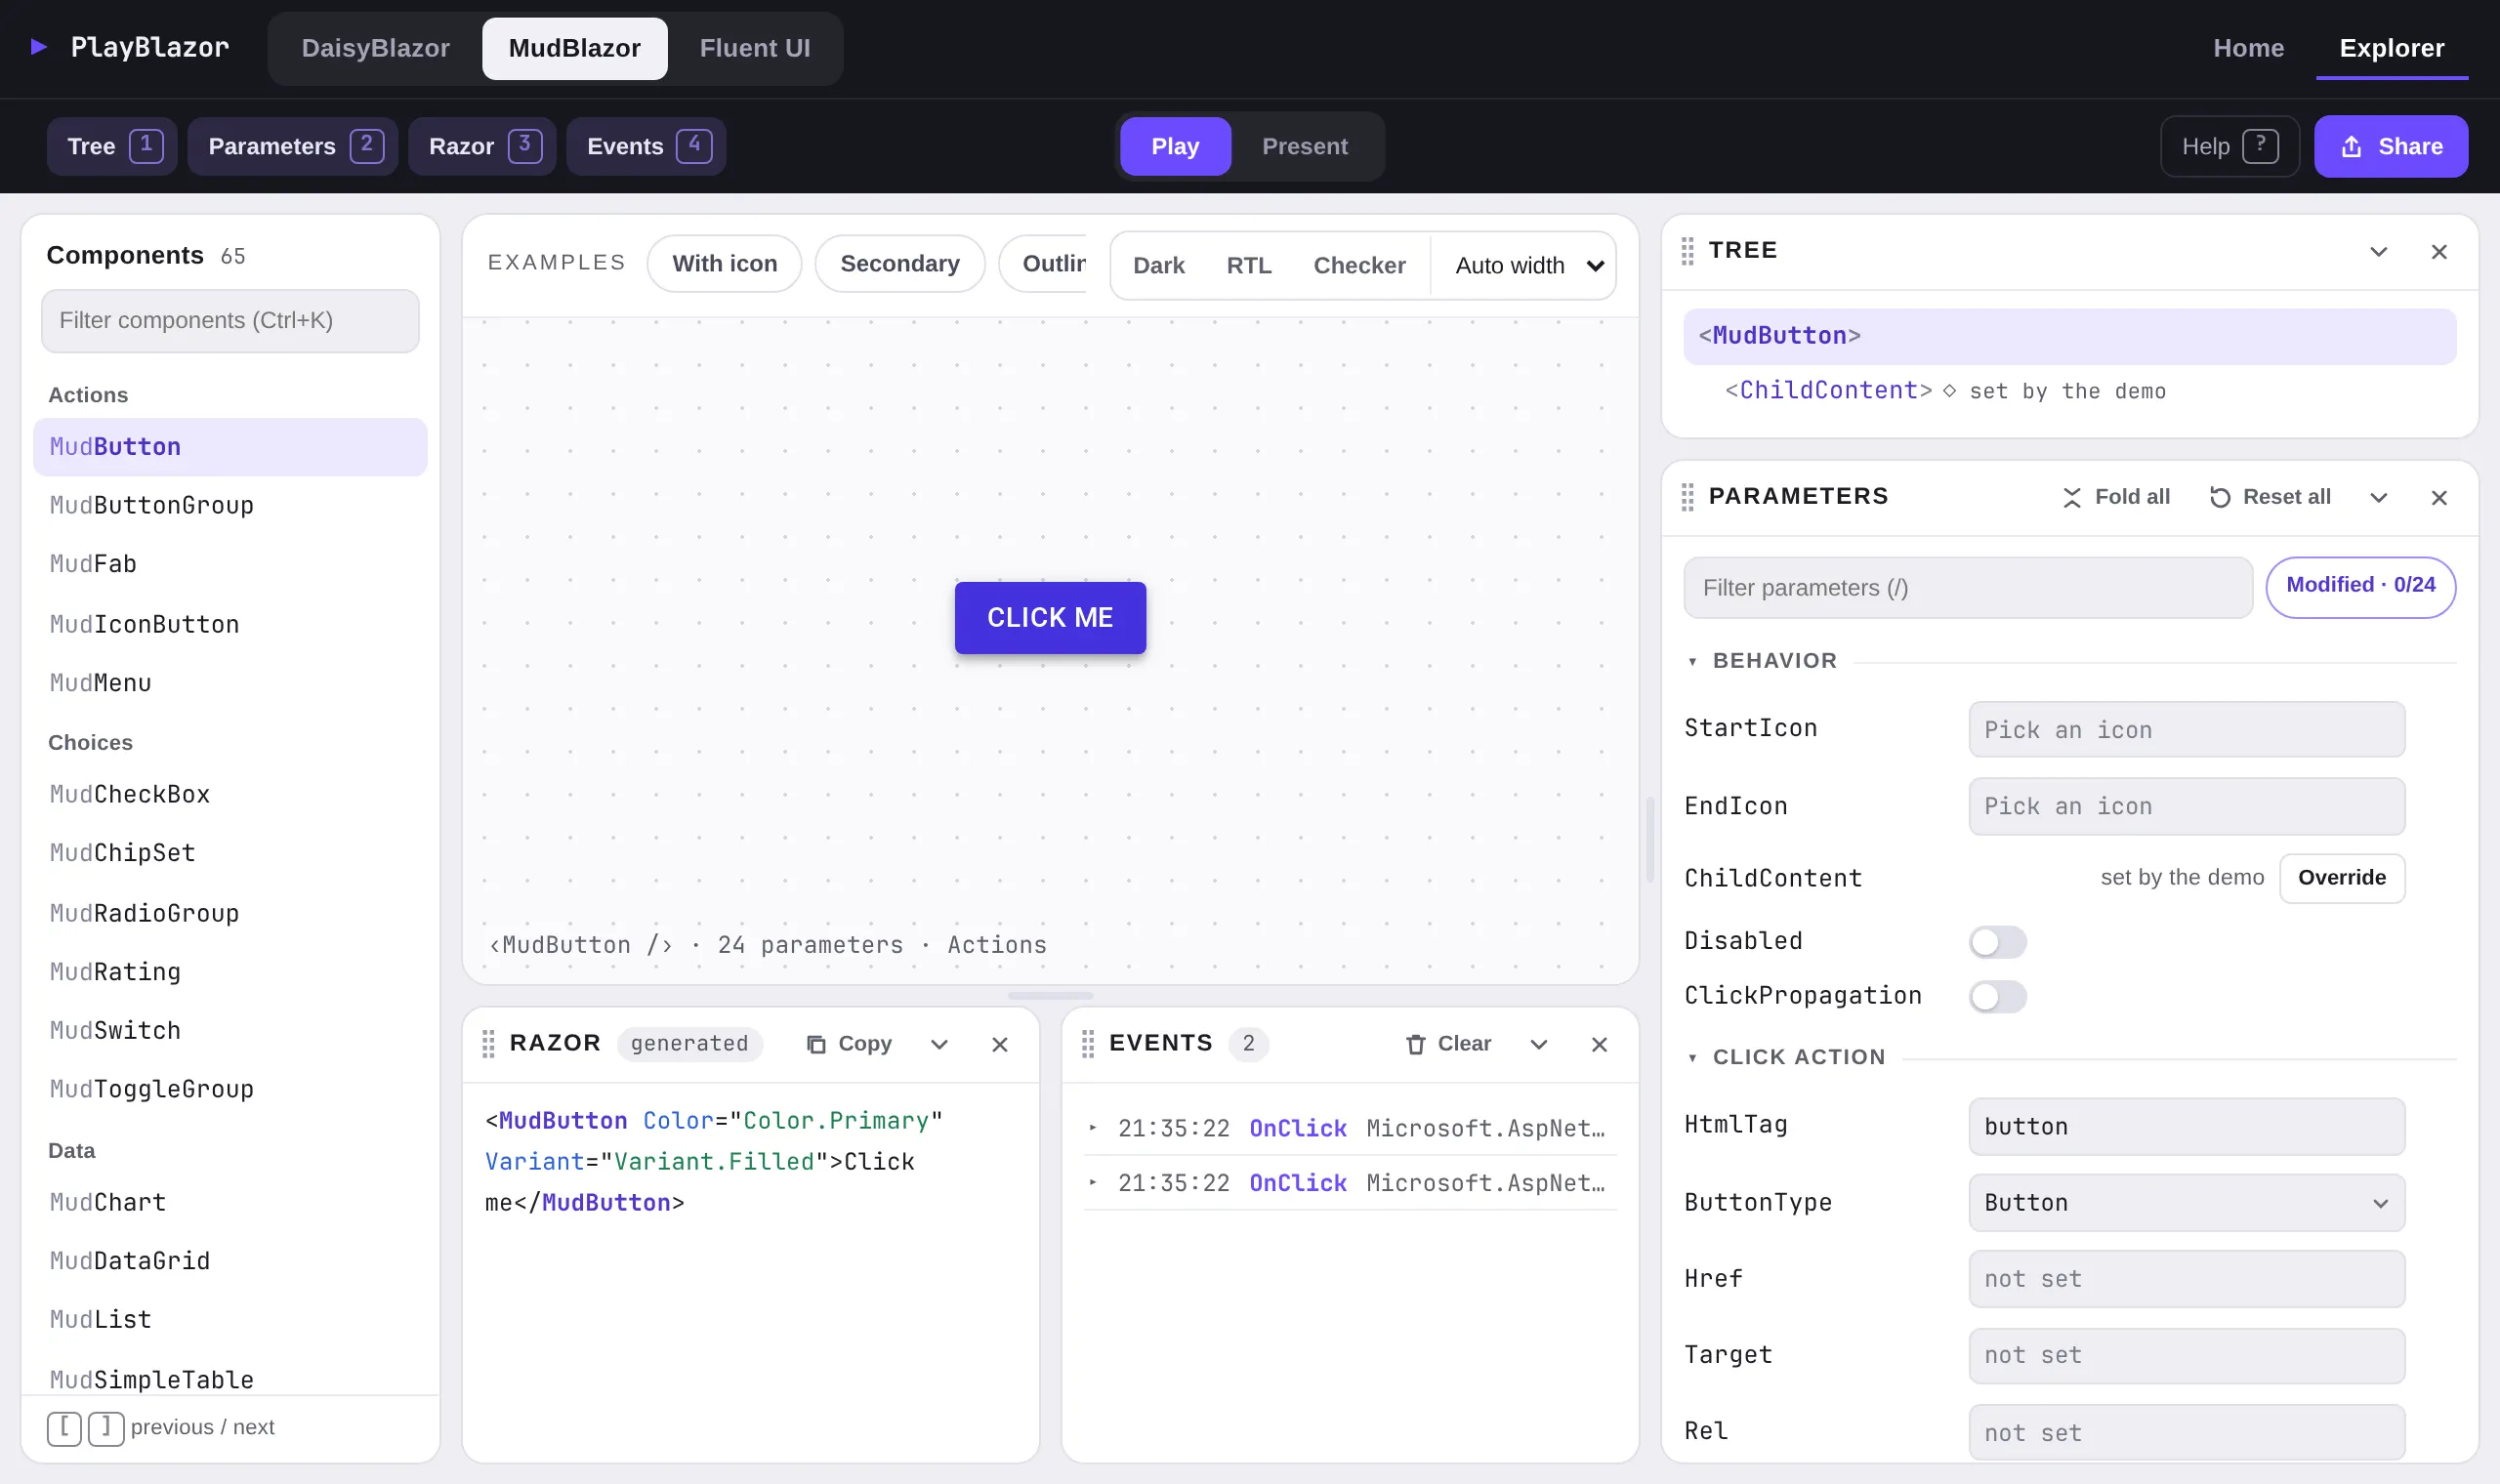Switch to the Fluent UI tab
Image resolution: width=2500 pixels, height=1484 pixels.
point(755,48)
